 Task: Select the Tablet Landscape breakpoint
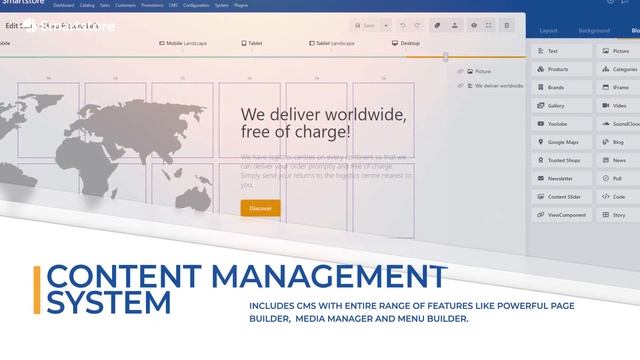(331, 43)
